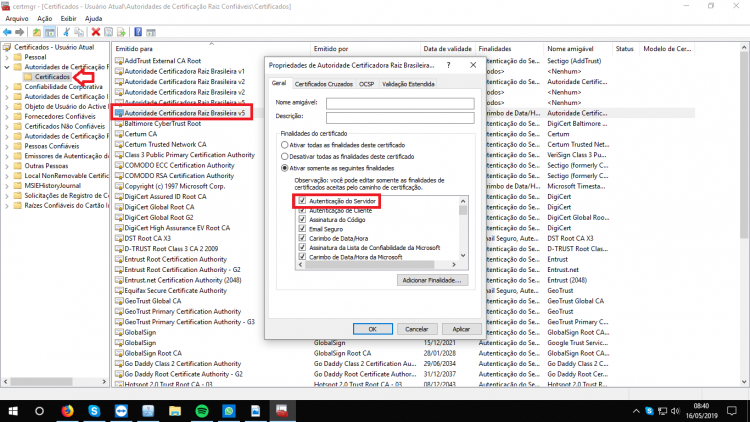Uncheck Assinatura da Lista de Confiabilidade da Microsoft
This screenshot has width=750, height=422.
click(x=302, y=248)
